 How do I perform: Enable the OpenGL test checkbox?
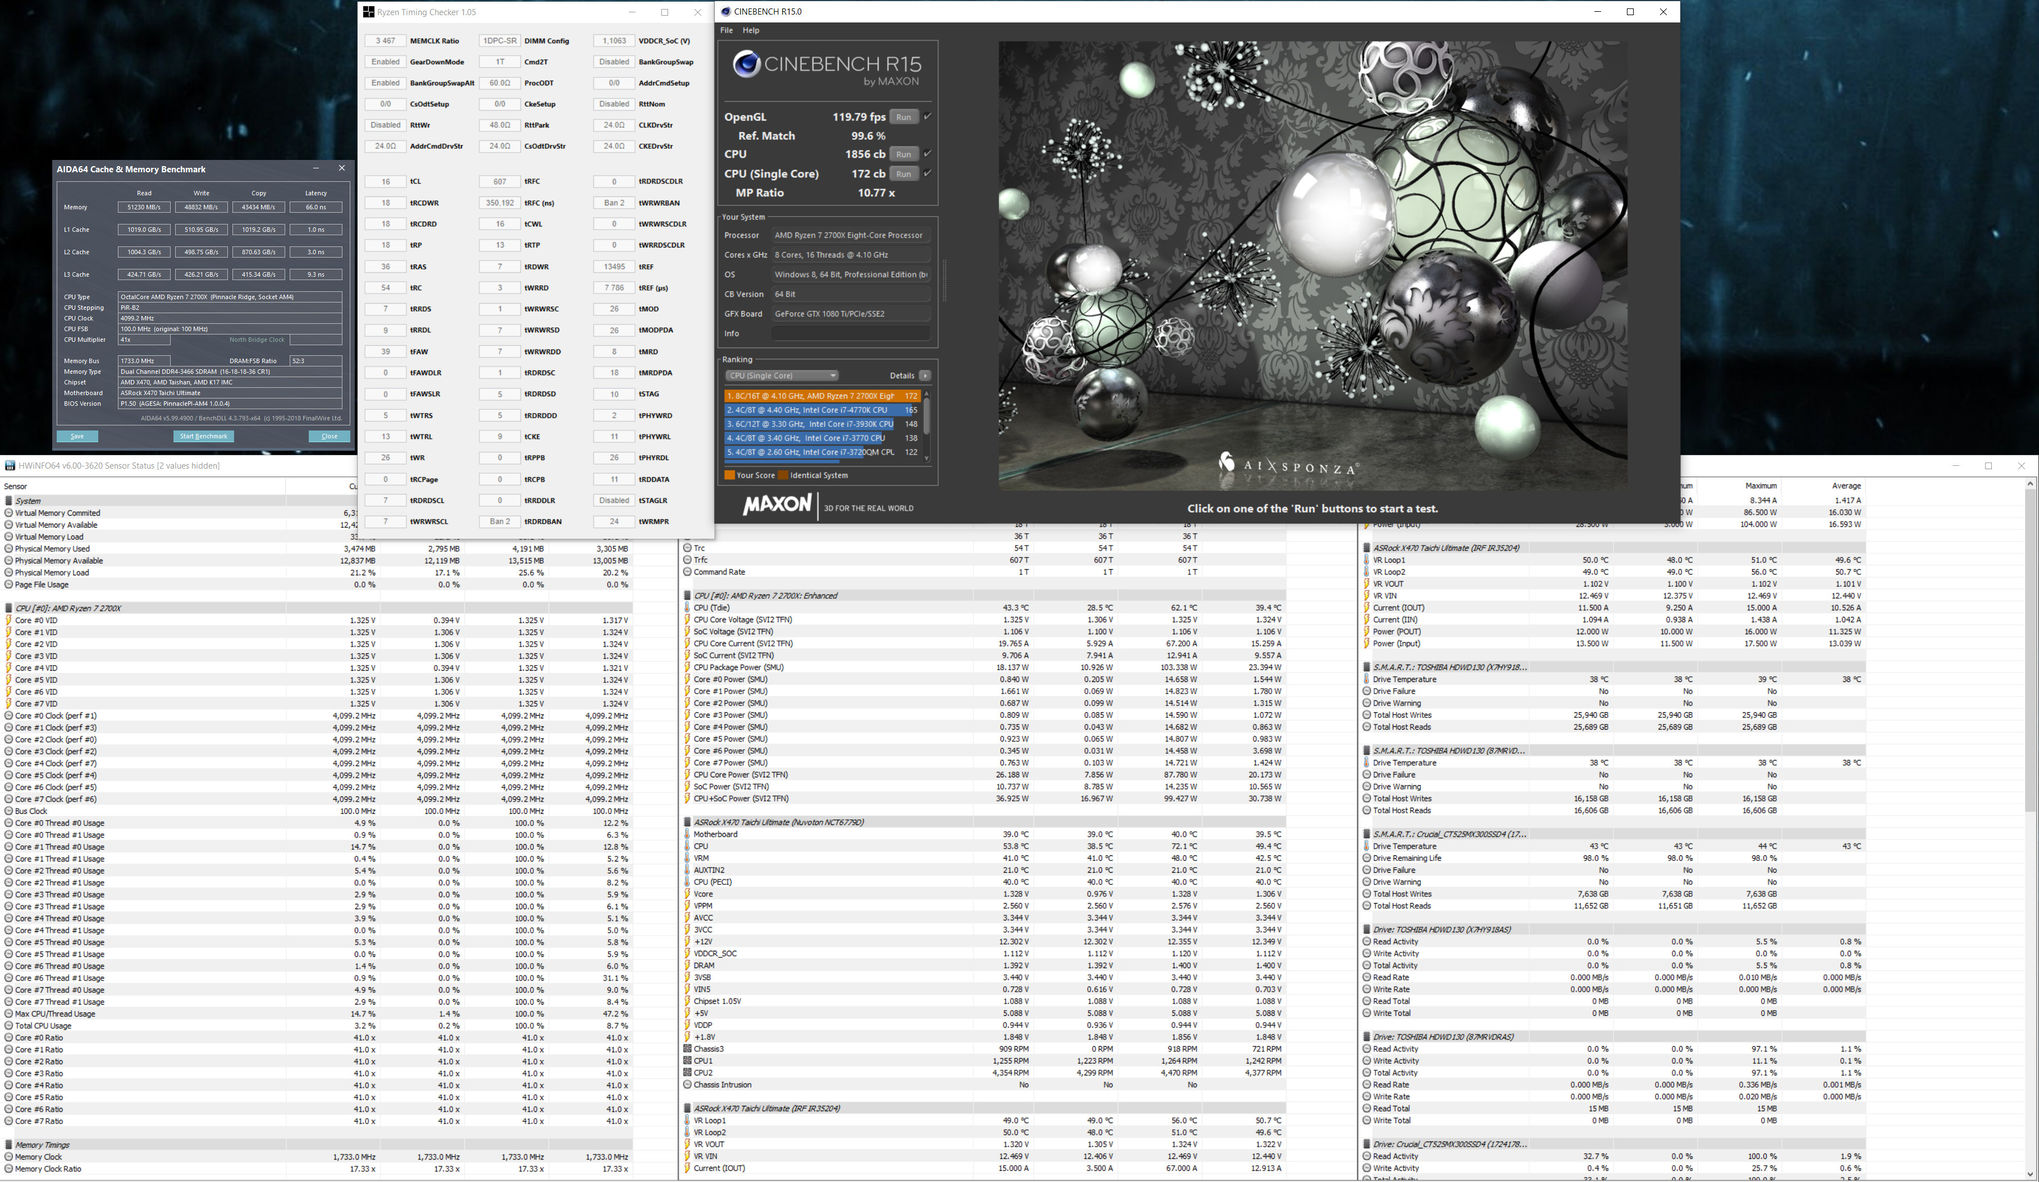tap(927, 117)
